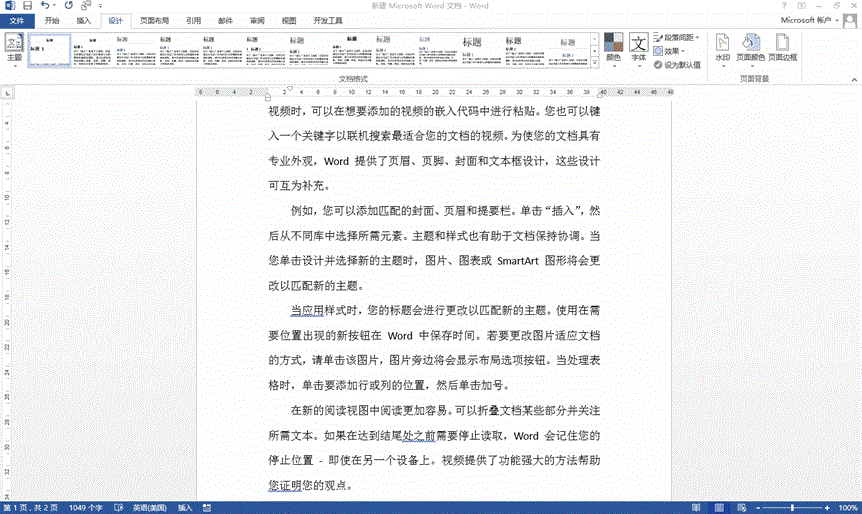Open the 字体 (Fonts) theme icon

[x=639, y=48]
